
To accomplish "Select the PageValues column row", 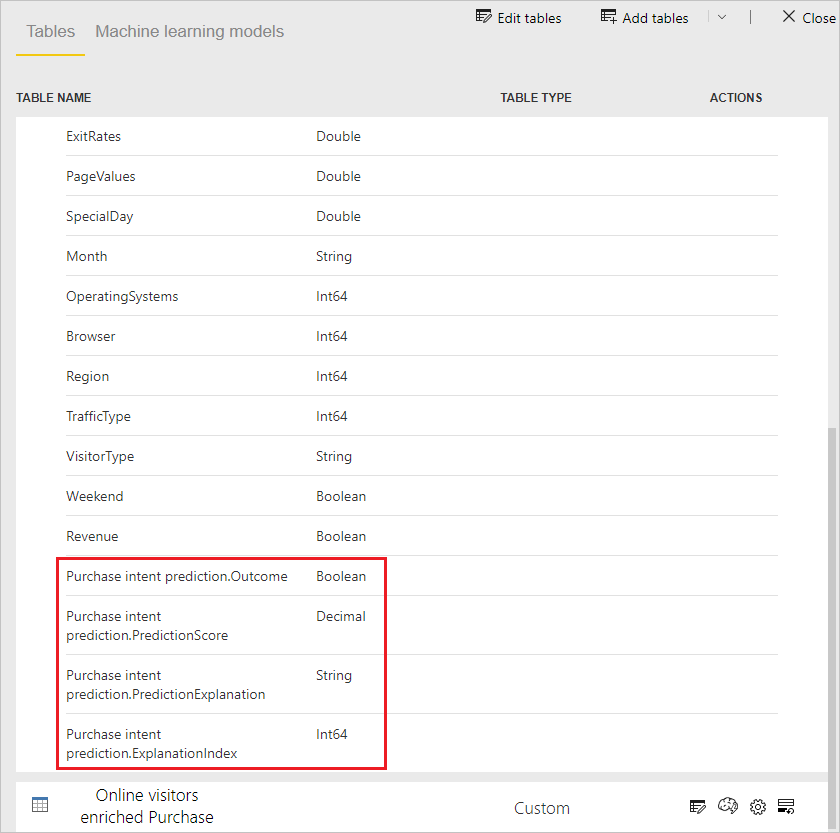I will pyautogui.click(x=422, y=176).
